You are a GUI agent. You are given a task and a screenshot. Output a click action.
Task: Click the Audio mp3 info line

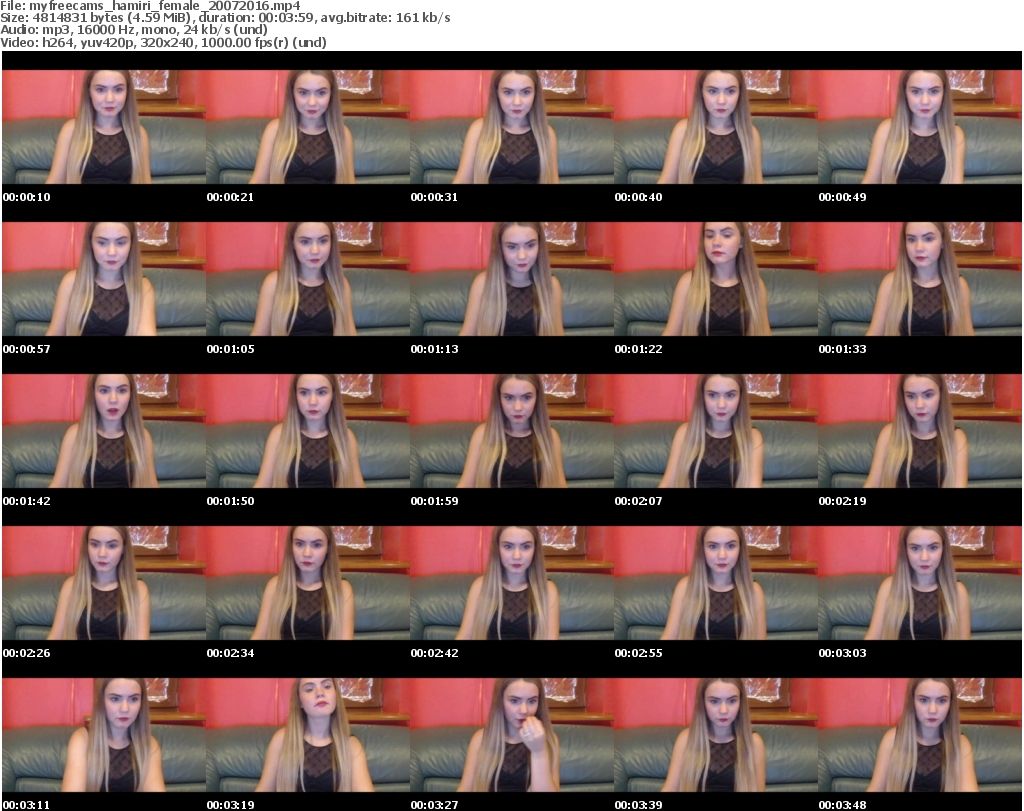tap(134, 30)
